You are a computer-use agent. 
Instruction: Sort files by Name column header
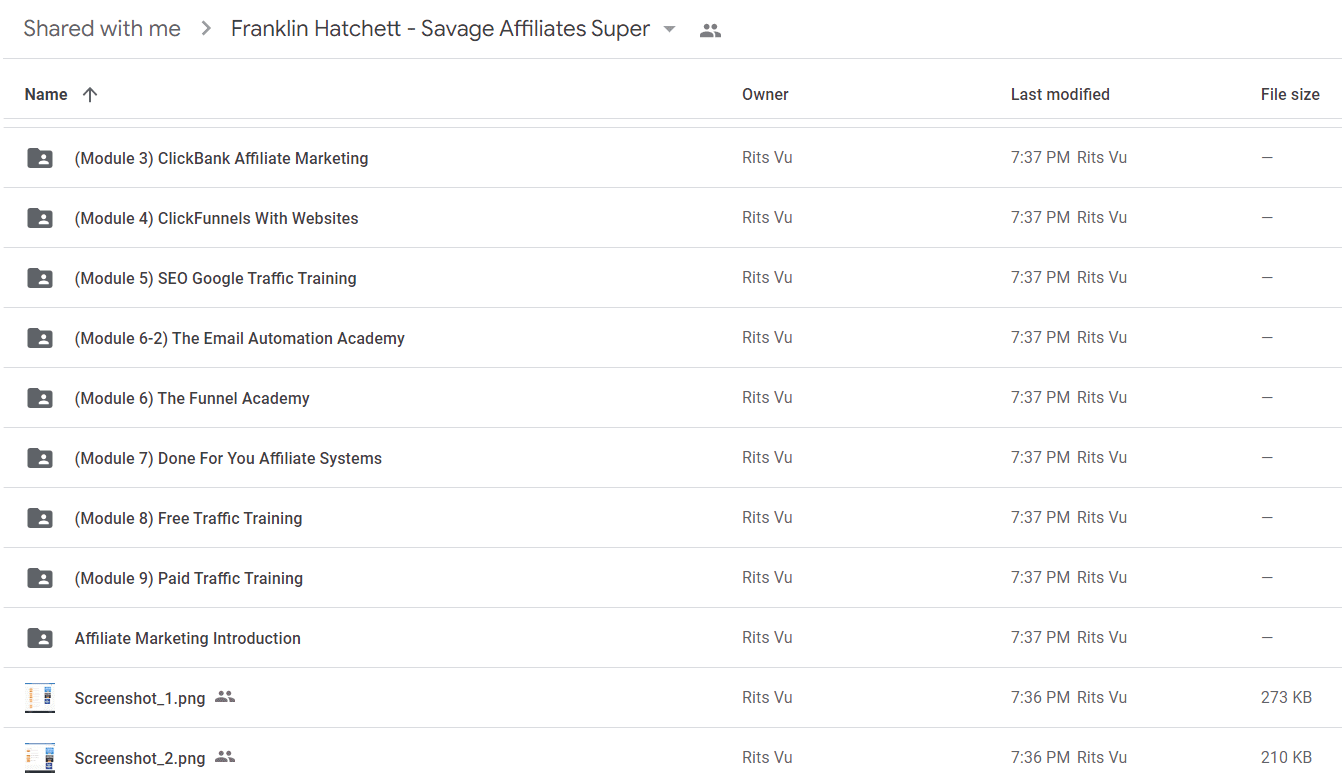point(46,94)
